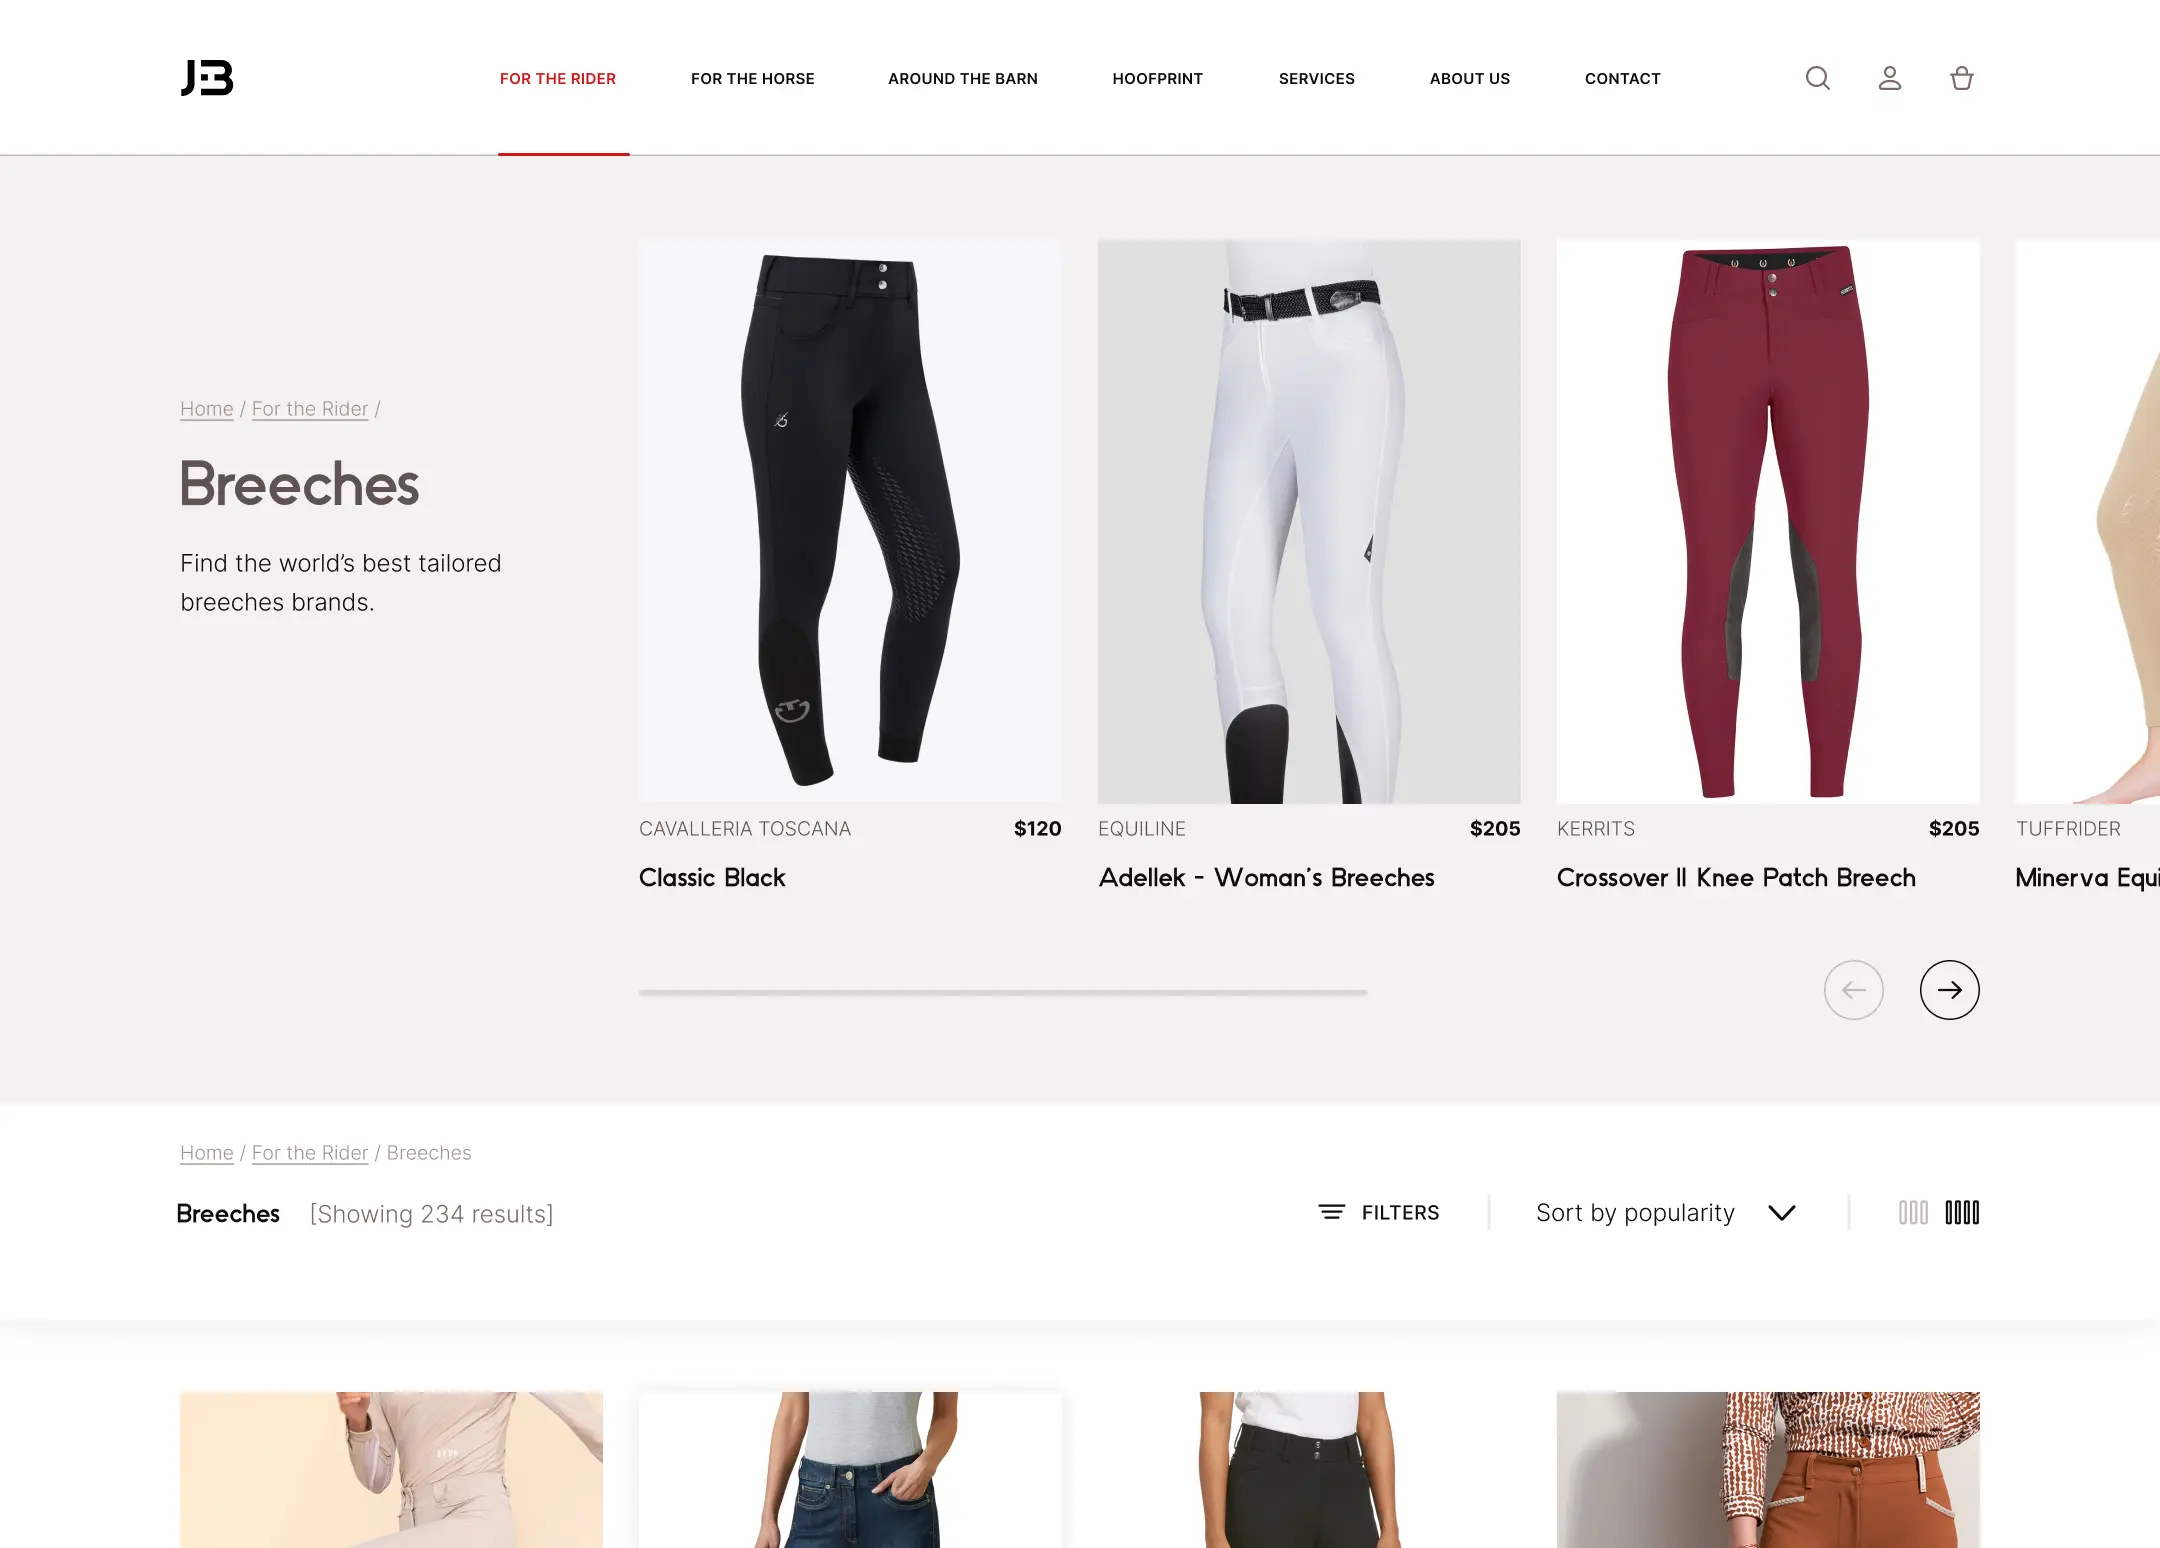Click the For the Rider breadcrumb link

tap(310, 407)
